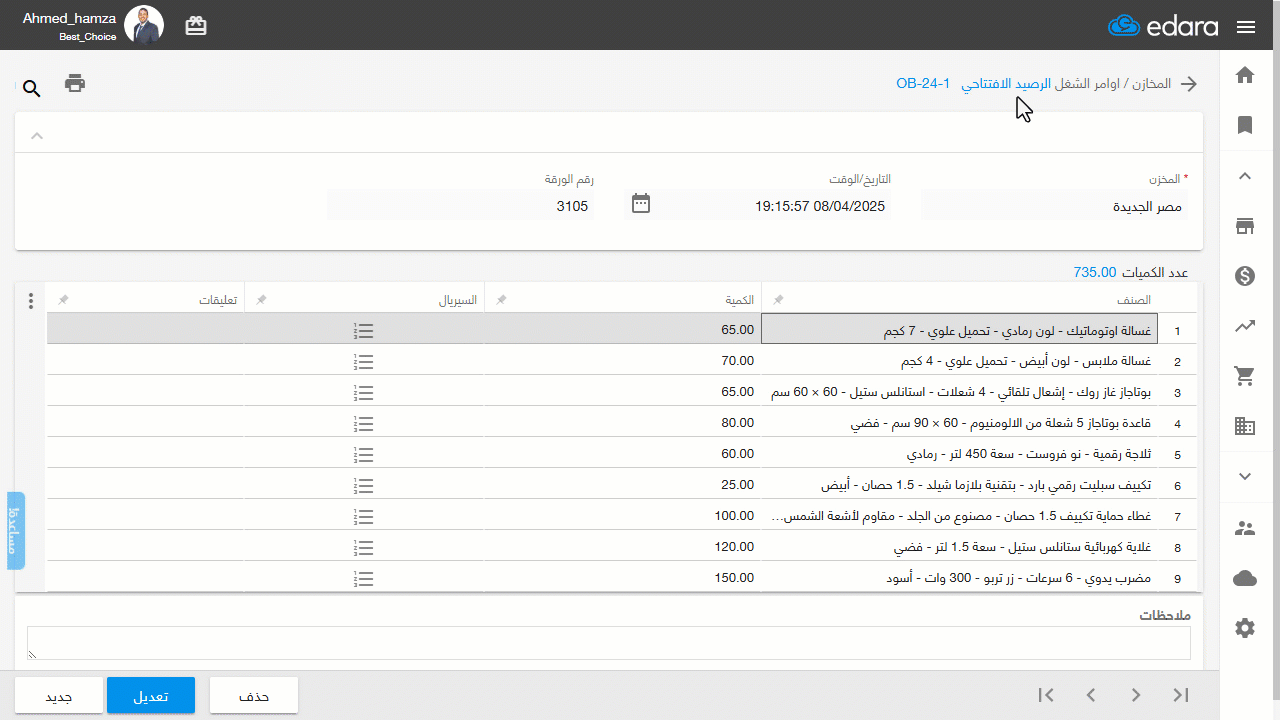Pin the الكمية column
Screen dimensions: 1280x720
pyautogui.click(x=502, y=300)
